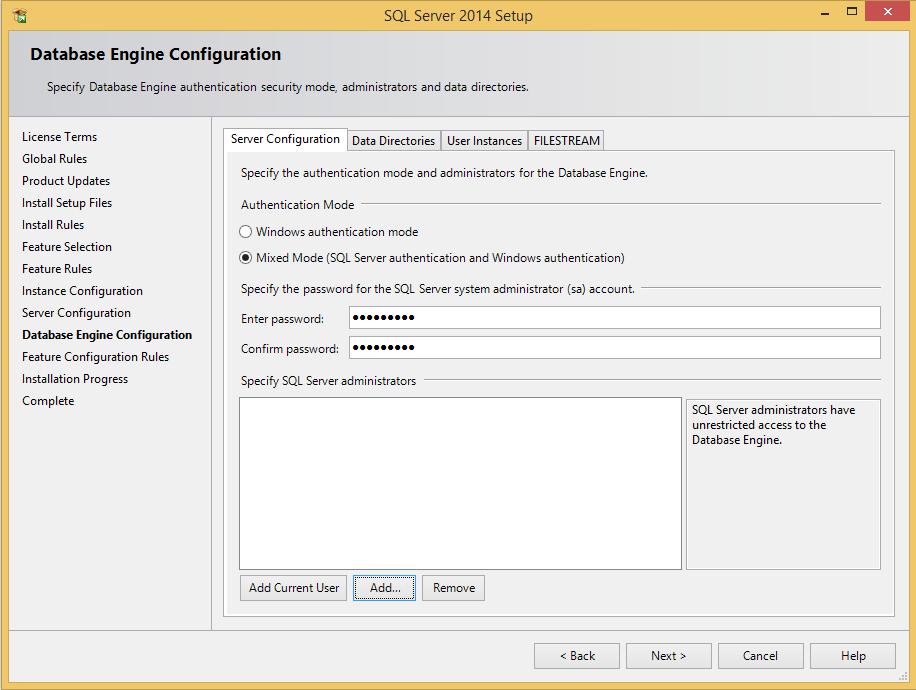
Task: Click Feature Configuration Rules step
Action: [95, 357]
